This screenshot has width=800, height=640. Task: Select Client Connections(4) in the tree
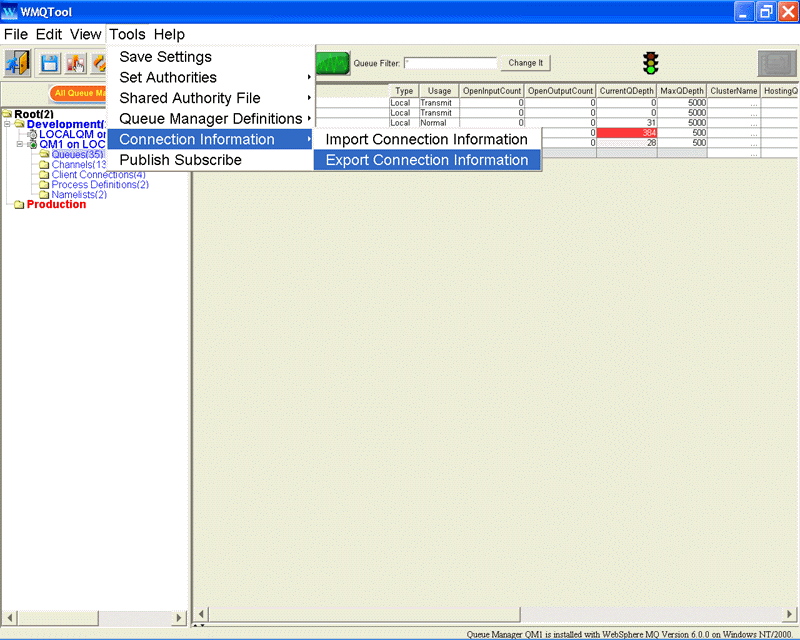pyautogui.click(x=98, y=175)
